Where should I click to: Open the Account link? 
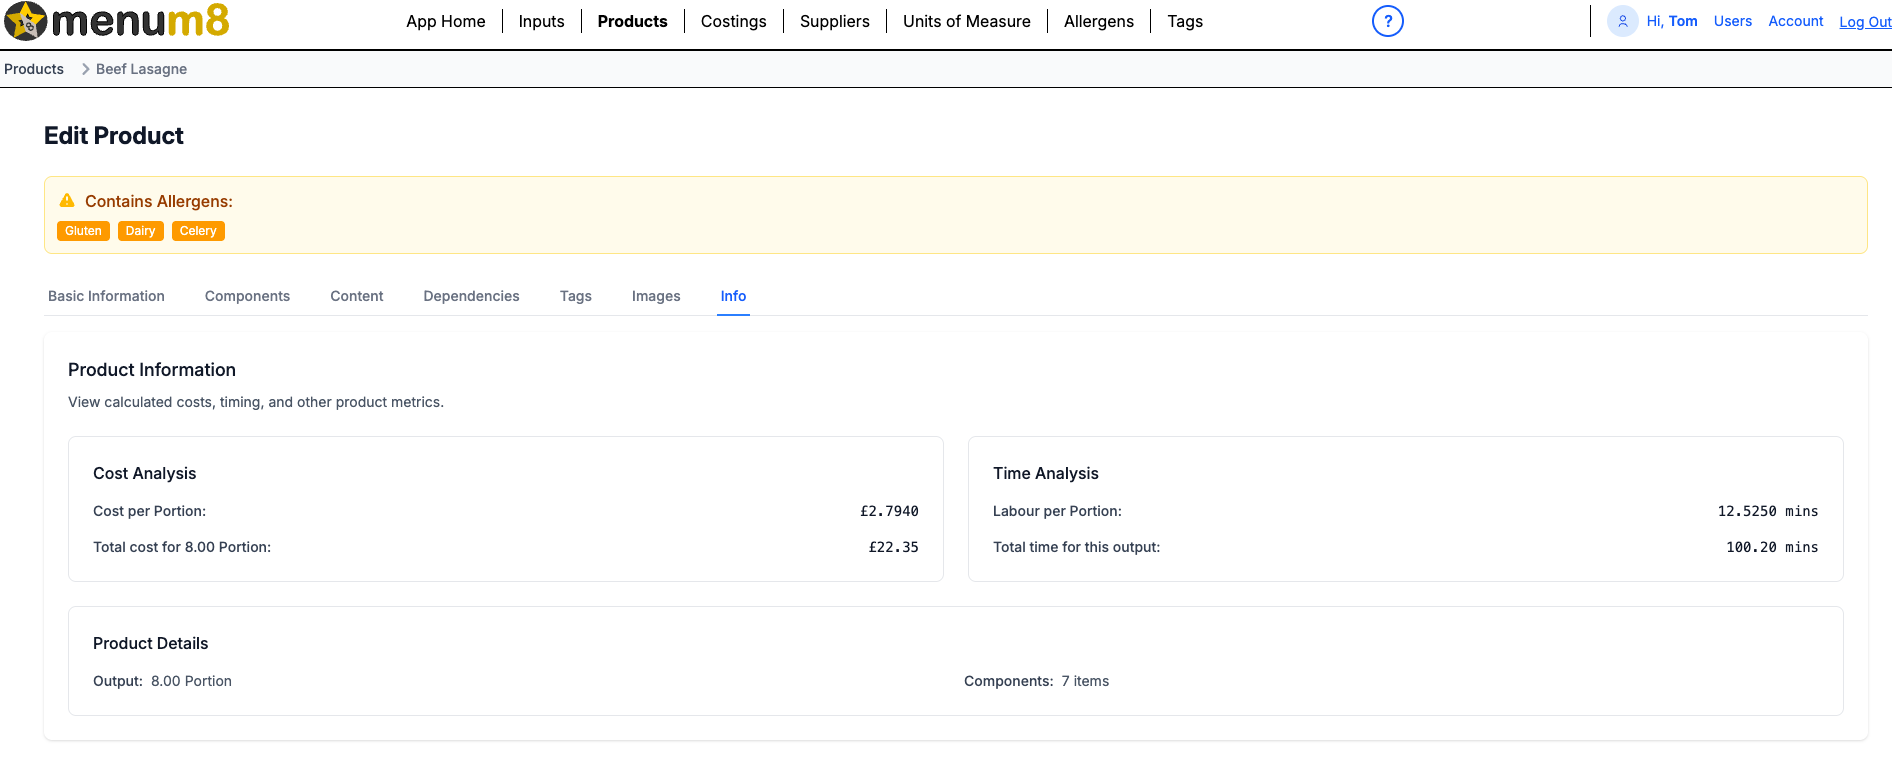[1796, 21]
